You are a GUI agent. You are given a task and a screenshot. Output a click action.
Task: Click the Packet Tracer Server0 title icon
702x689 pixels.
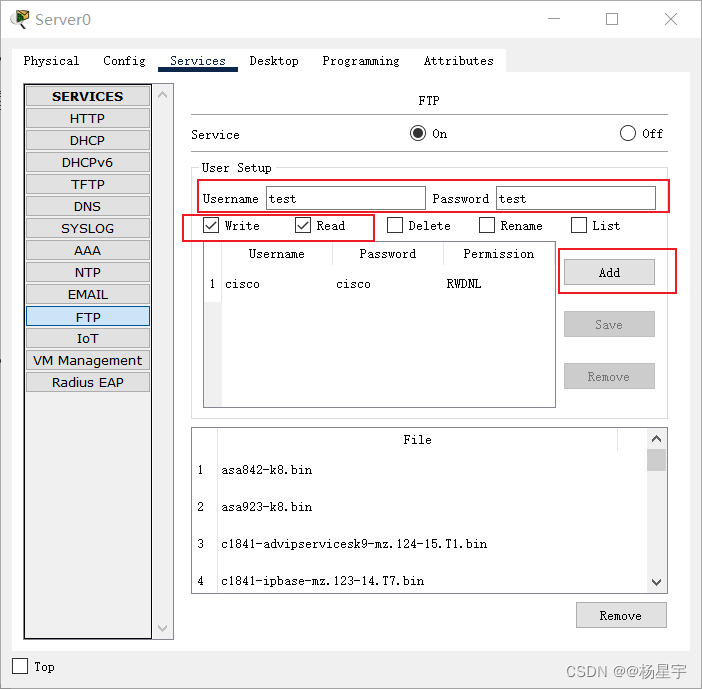coord(20,19)
